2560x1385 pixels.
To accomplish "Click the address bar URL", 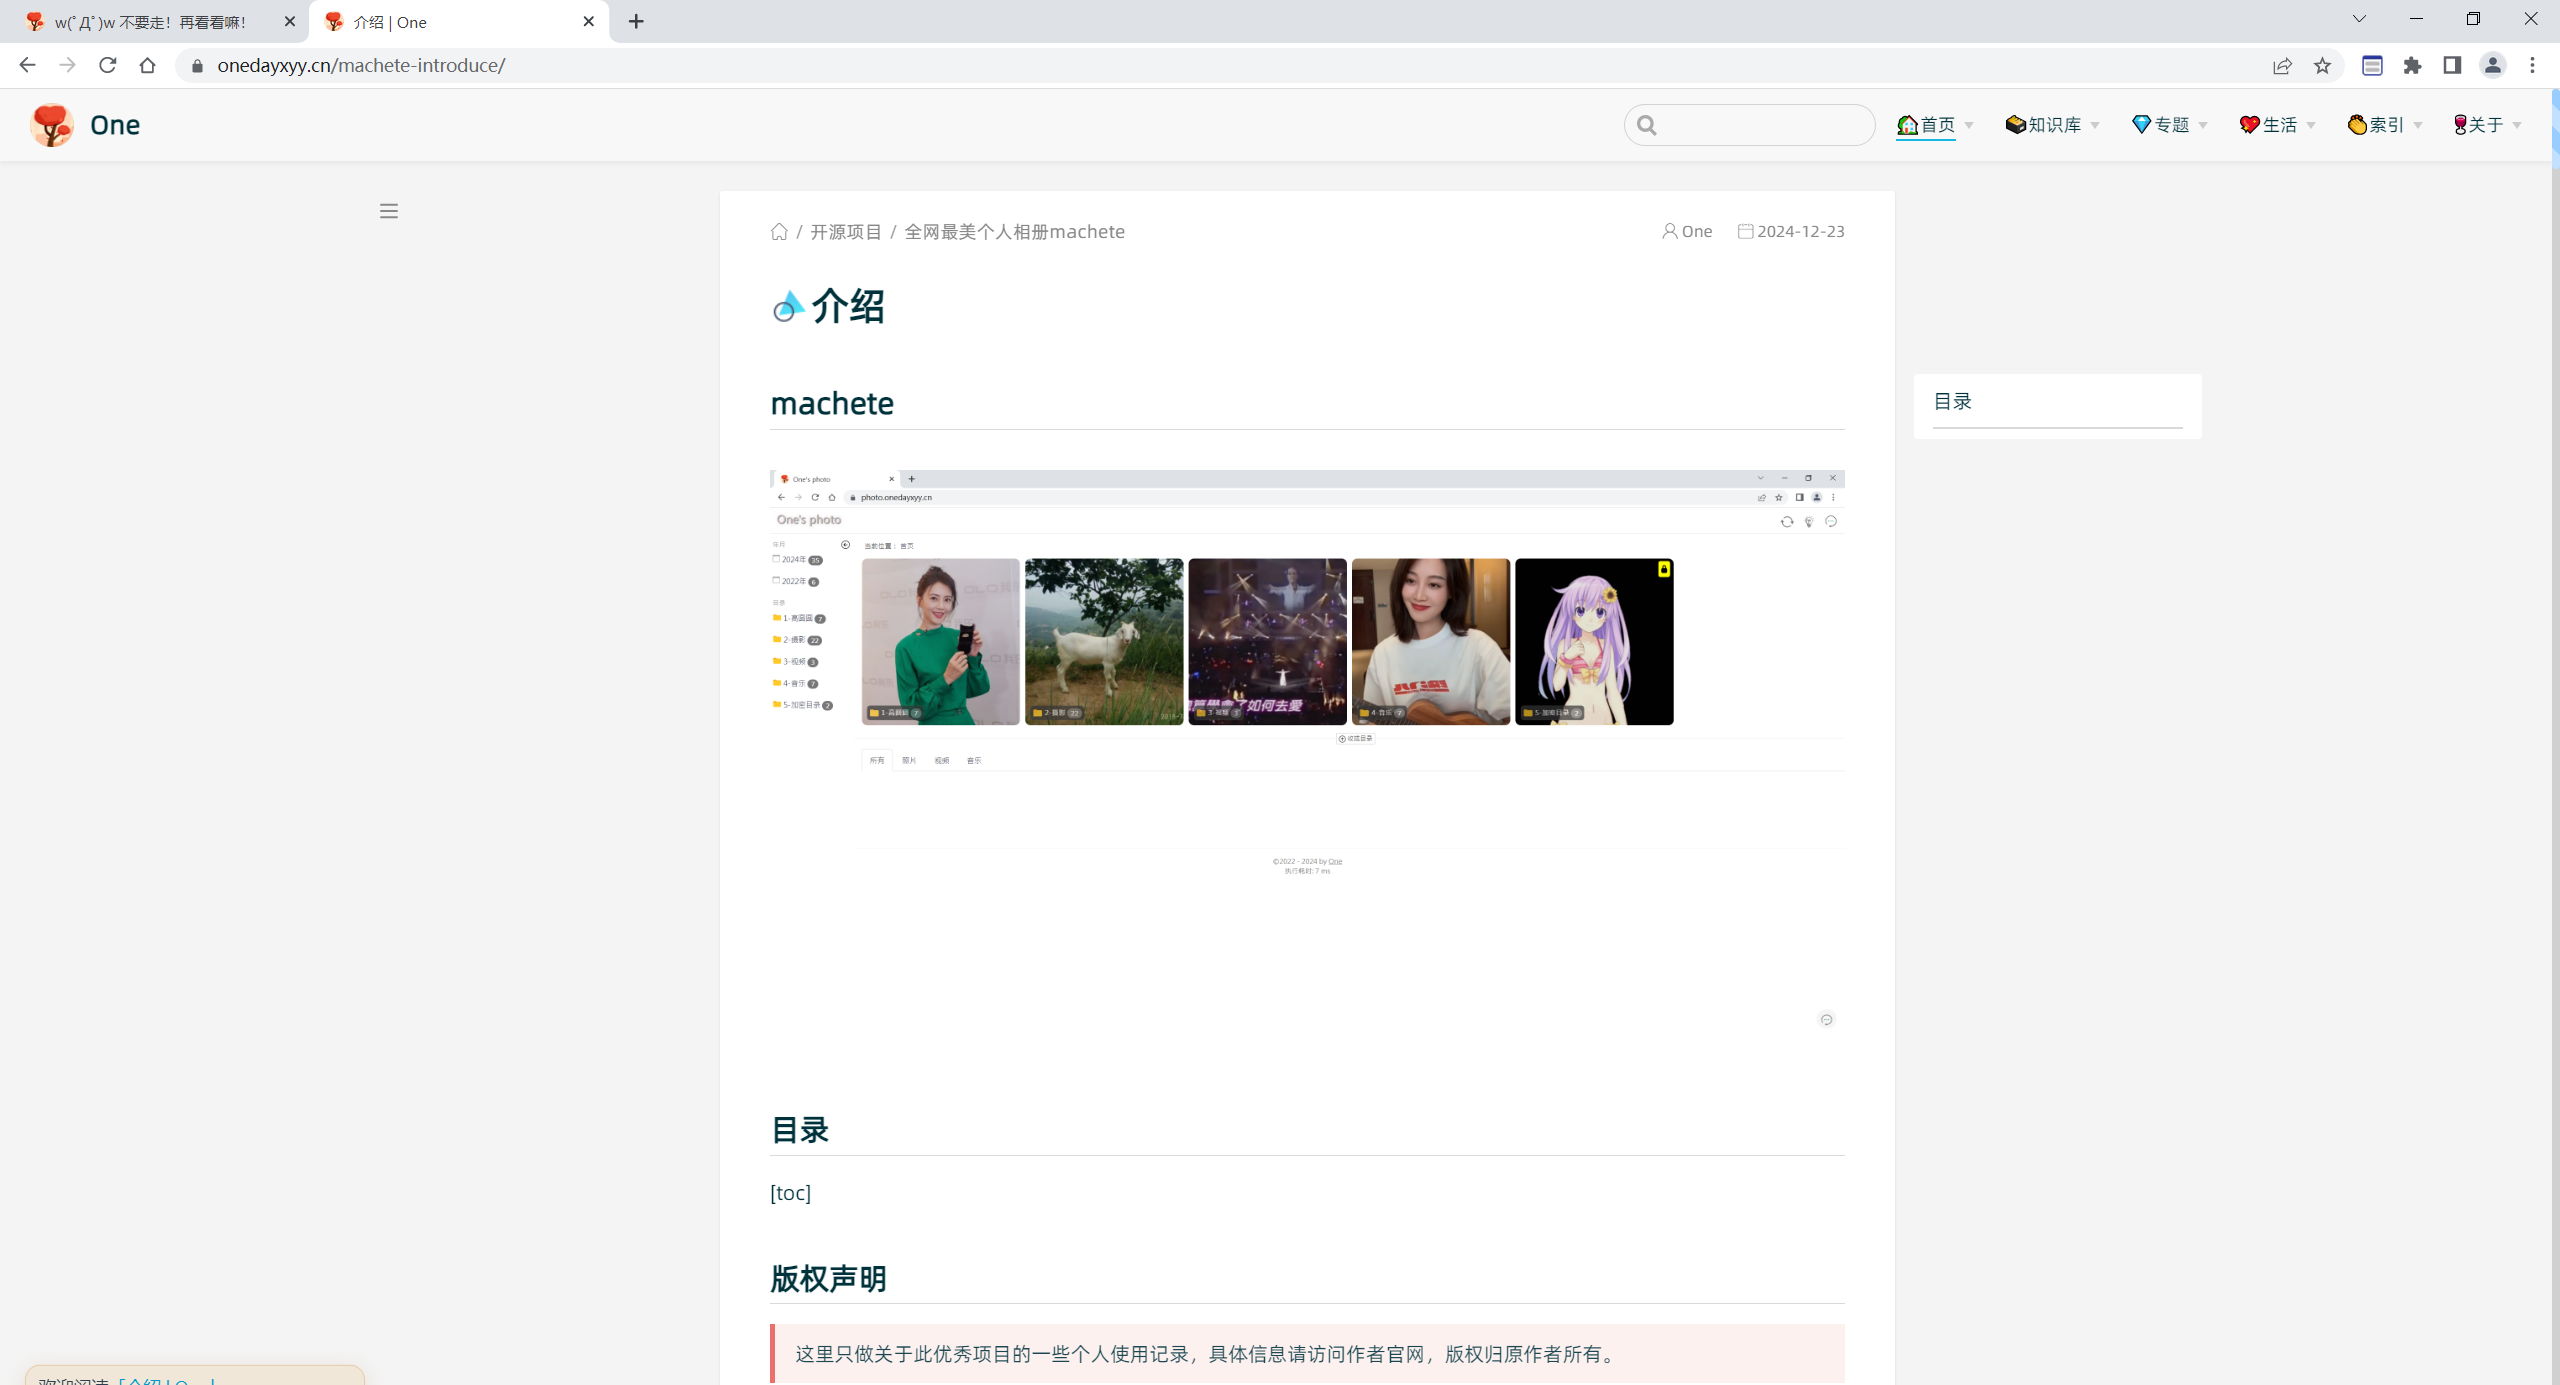I will point(361,65).
